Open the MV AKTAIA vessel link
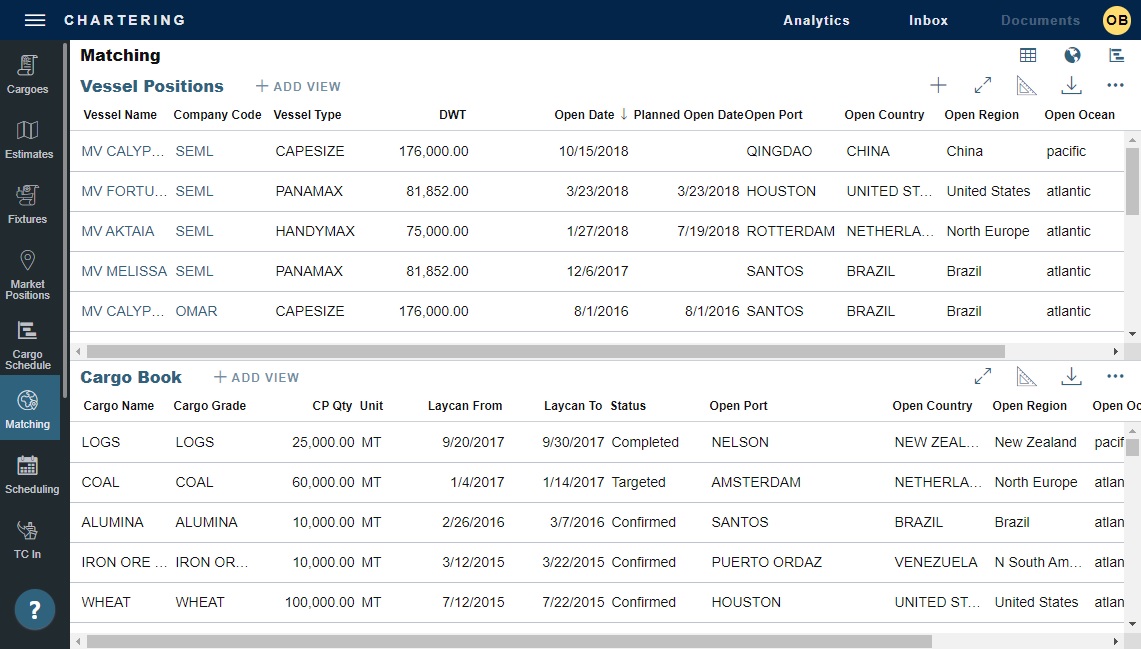The width and height of the screenshot is (1141, 649). coord(118,231)
